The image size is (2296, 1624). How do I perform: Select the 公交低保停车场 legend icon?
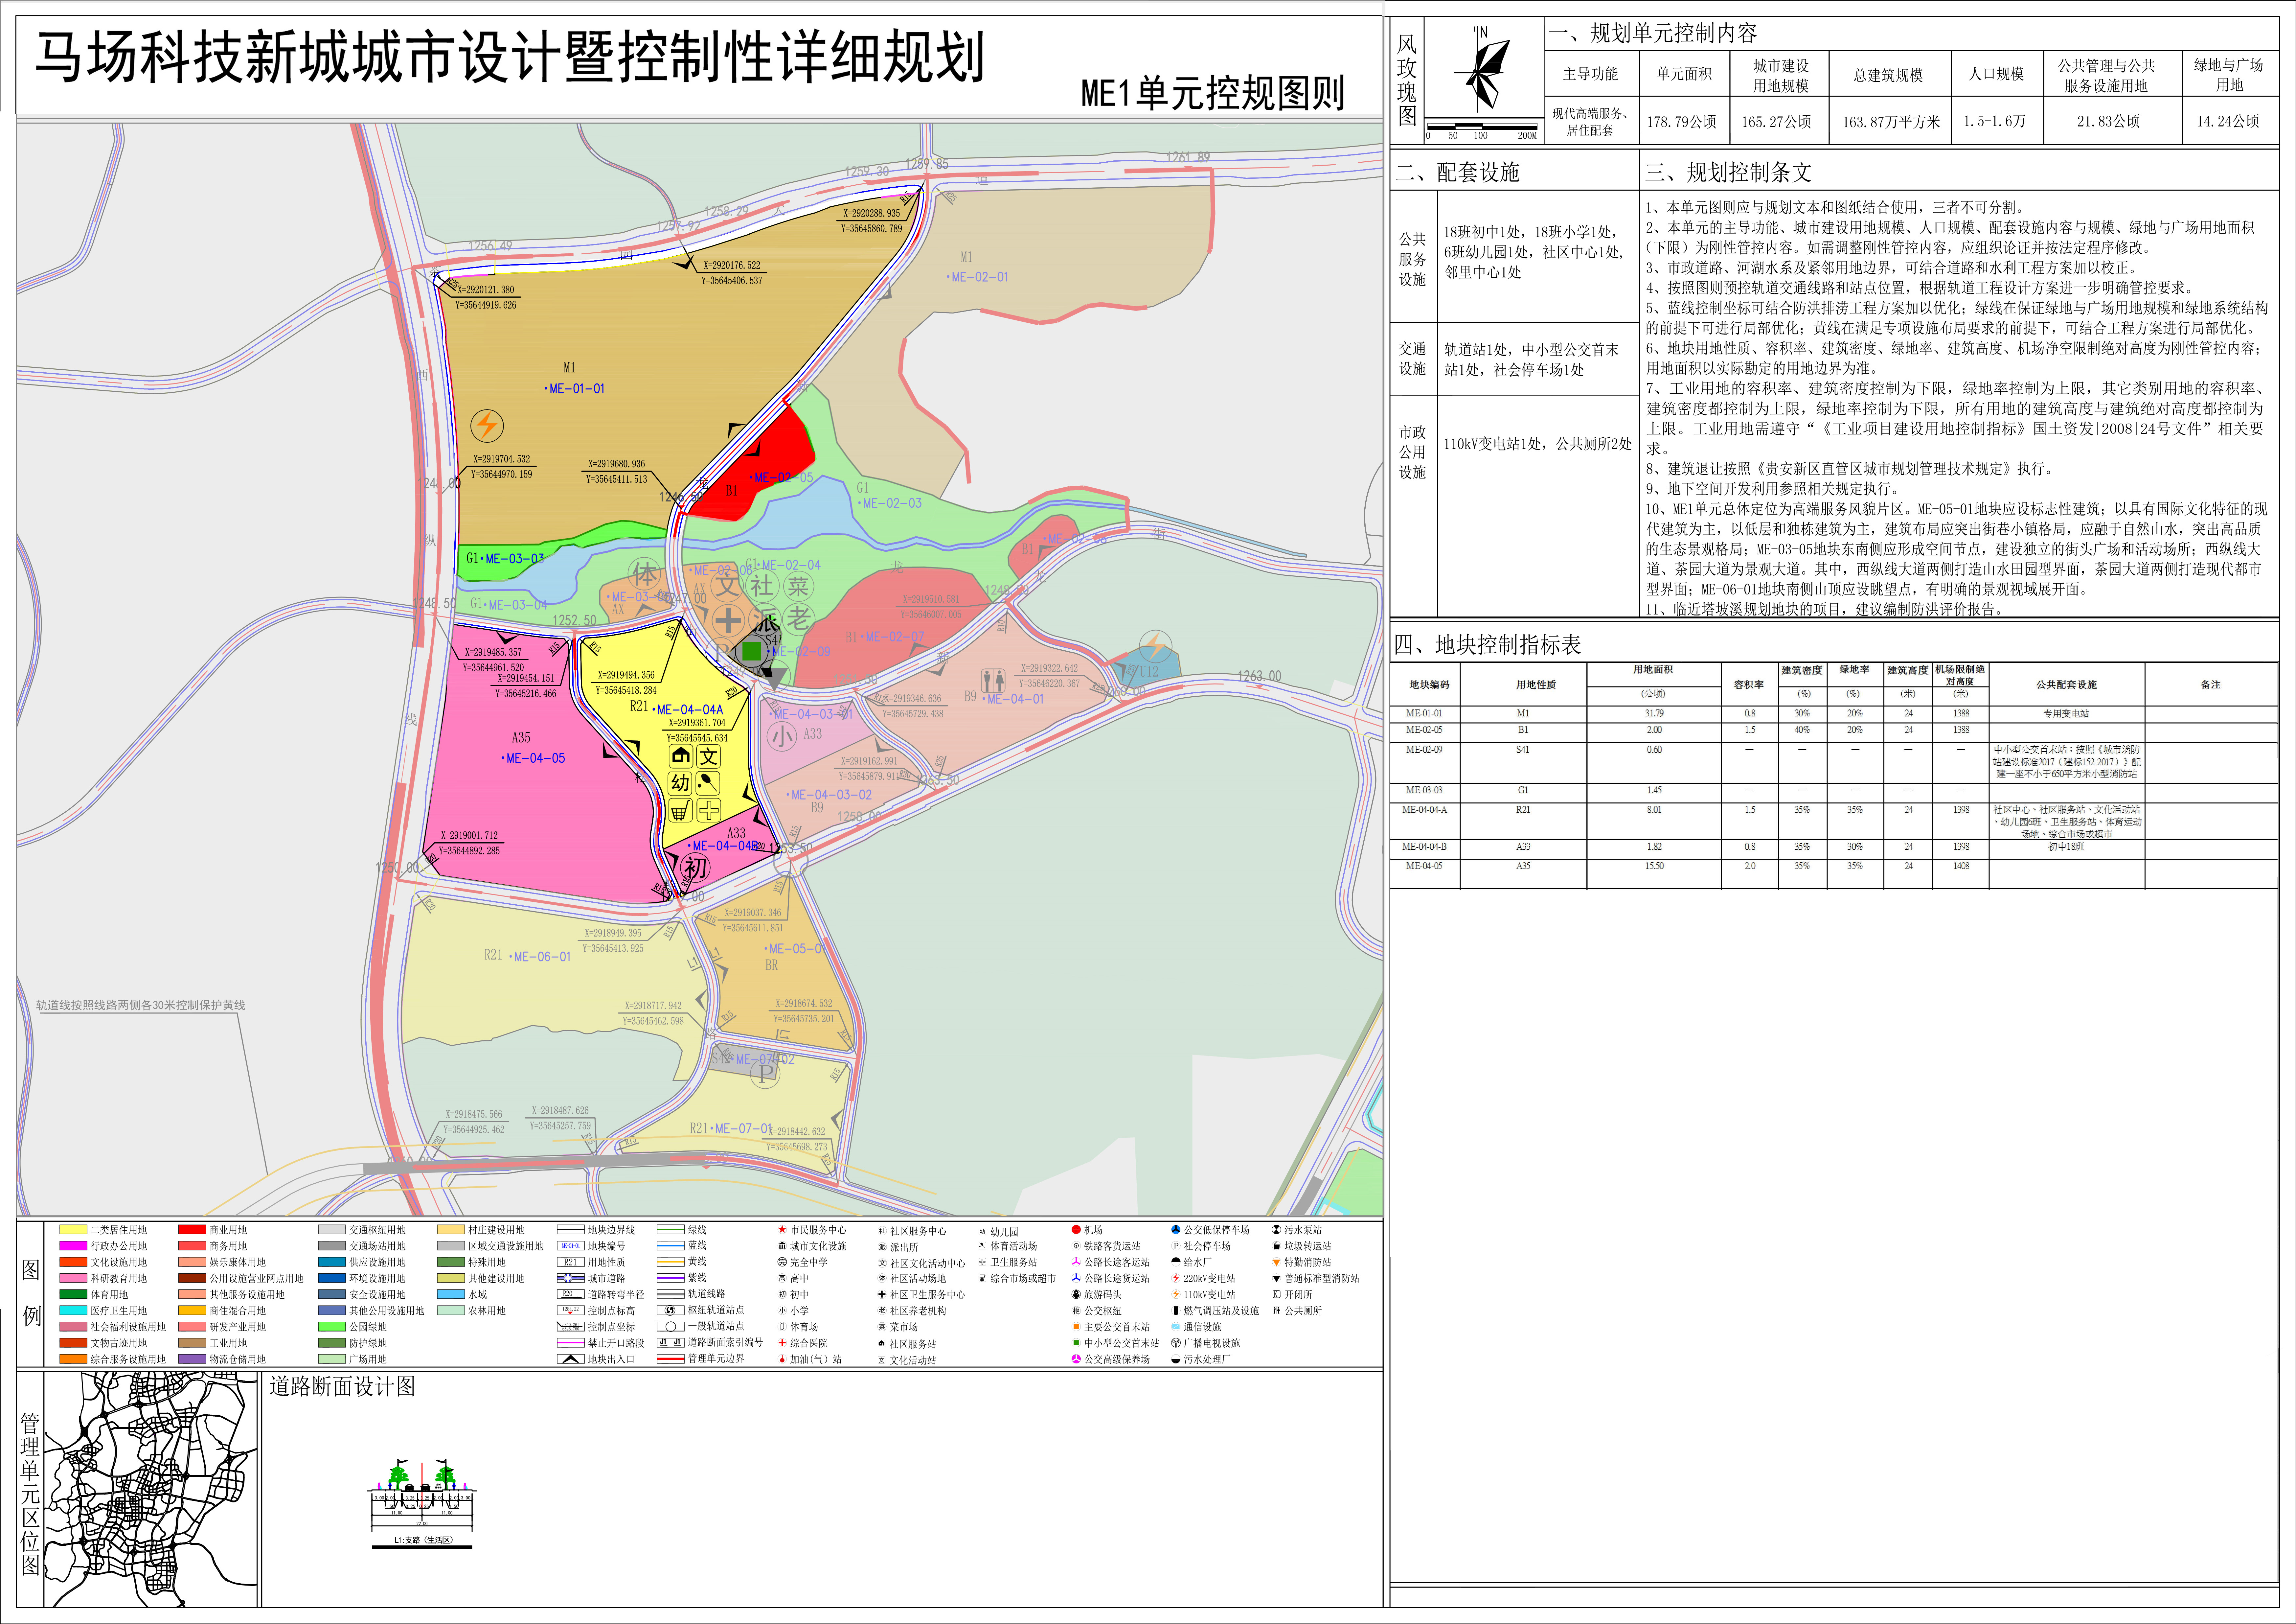[1176, 1230]
